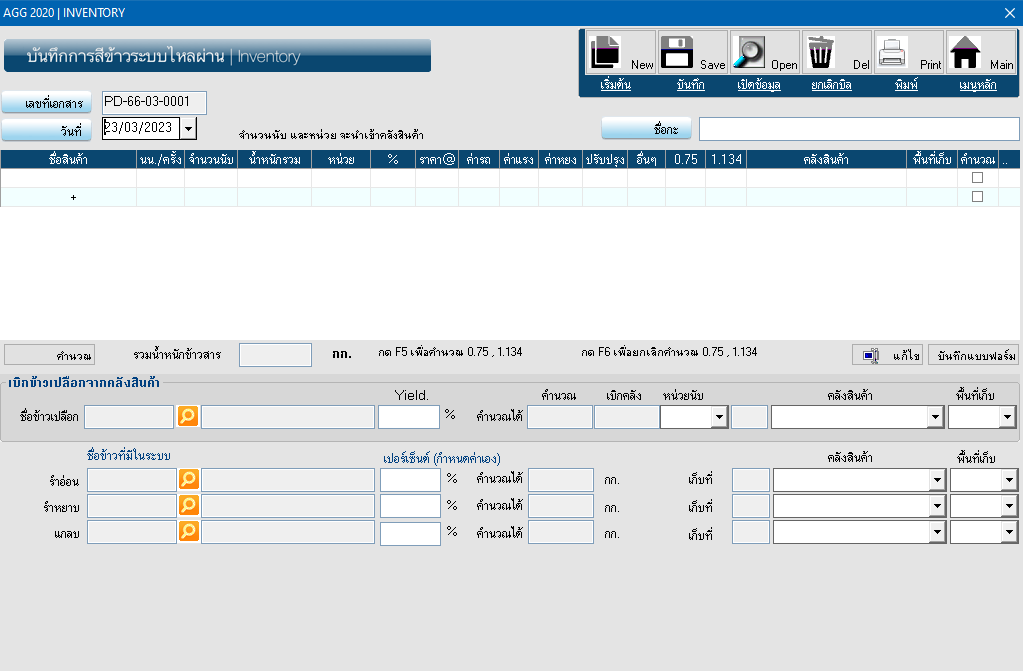Click the New document toolbar icon

pos(606,51)
